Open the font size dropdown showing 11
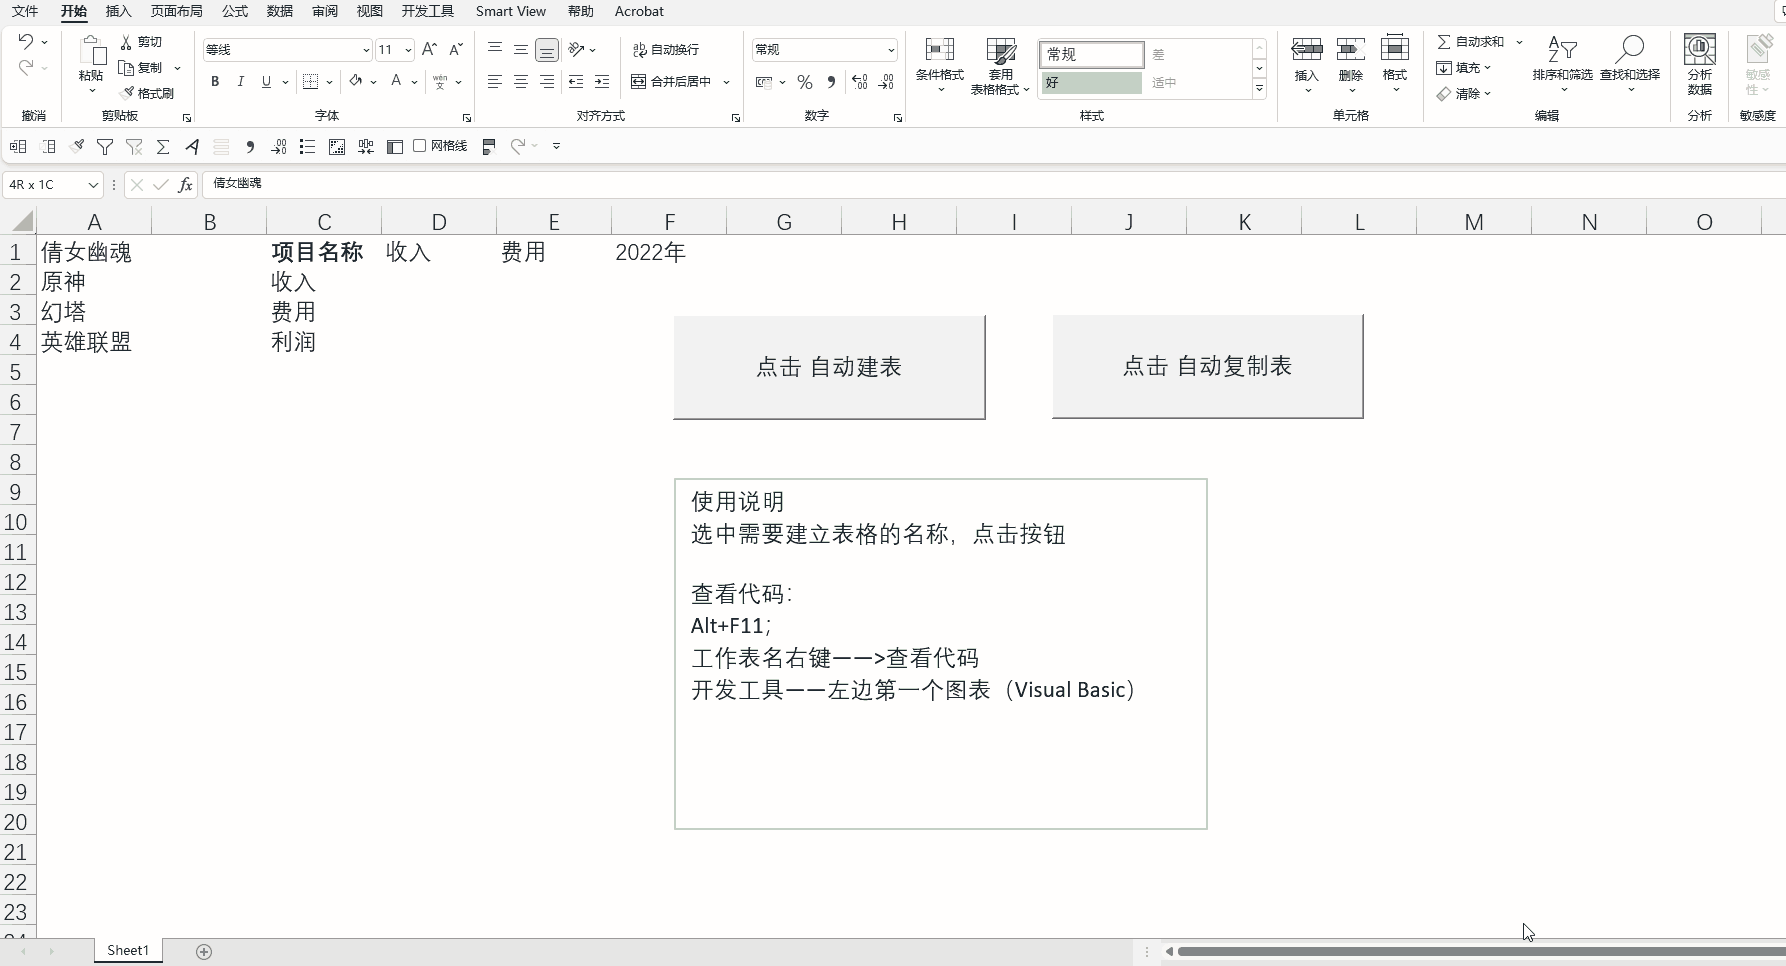Image resolution: width=1786 pixels, height=966 pixels. click(x=408, y=50)
